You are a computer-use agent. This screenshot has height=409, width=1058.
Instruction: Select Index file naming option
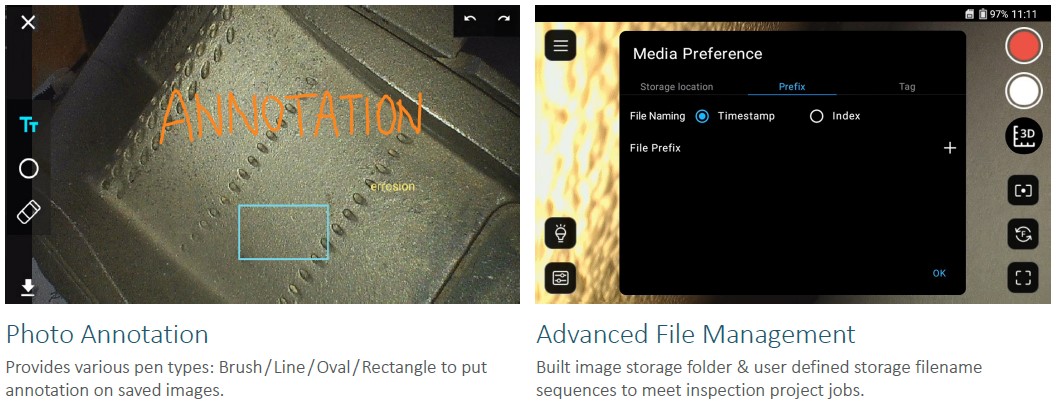point(835,116)
